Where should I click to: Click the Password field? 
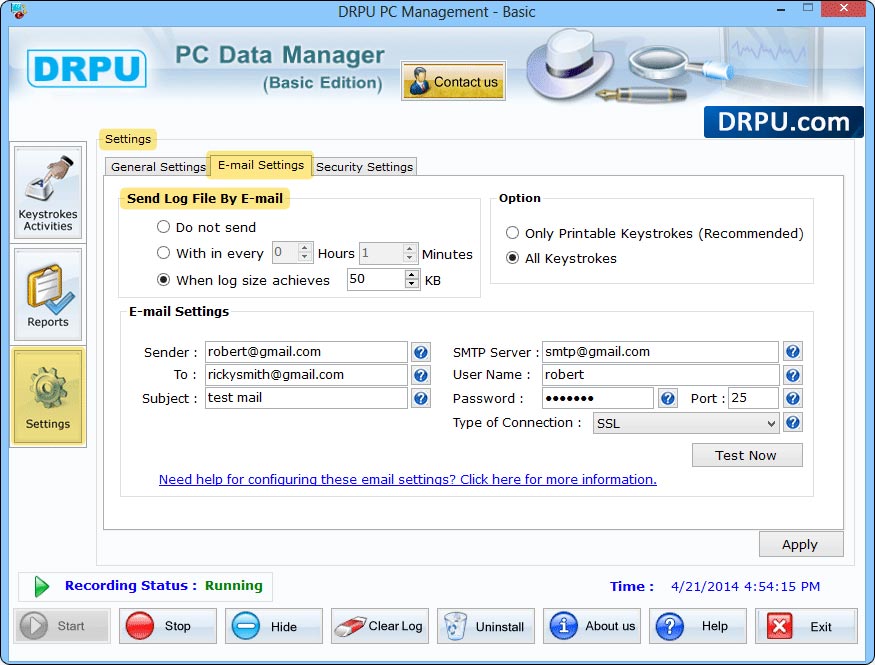(x=598, y=398)
